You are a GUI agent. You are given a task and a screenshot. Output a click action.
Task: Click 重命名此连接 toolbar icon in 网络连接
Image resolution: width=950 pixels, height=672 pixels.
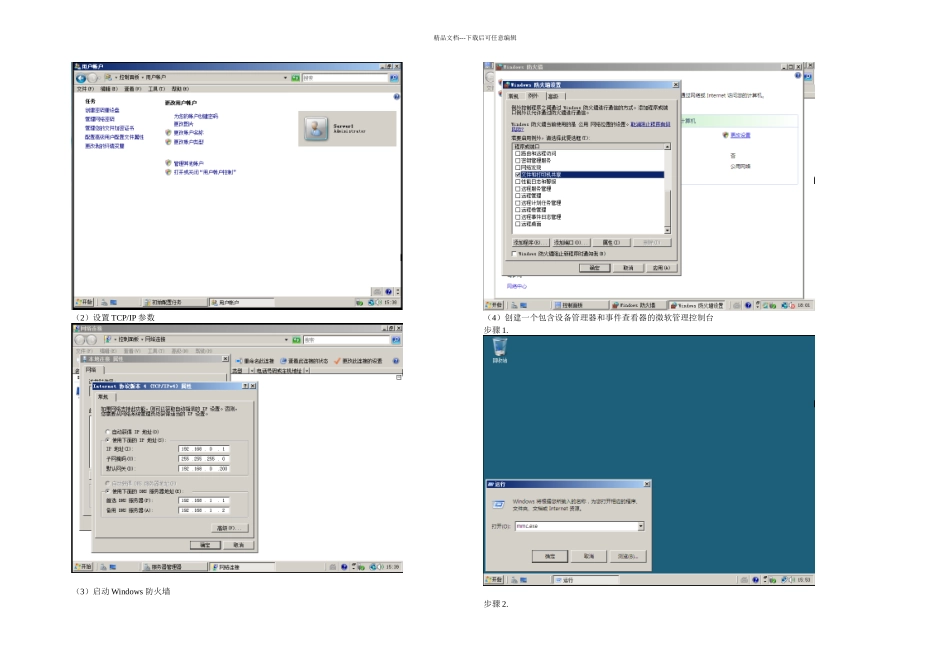(x=239, y=361)
